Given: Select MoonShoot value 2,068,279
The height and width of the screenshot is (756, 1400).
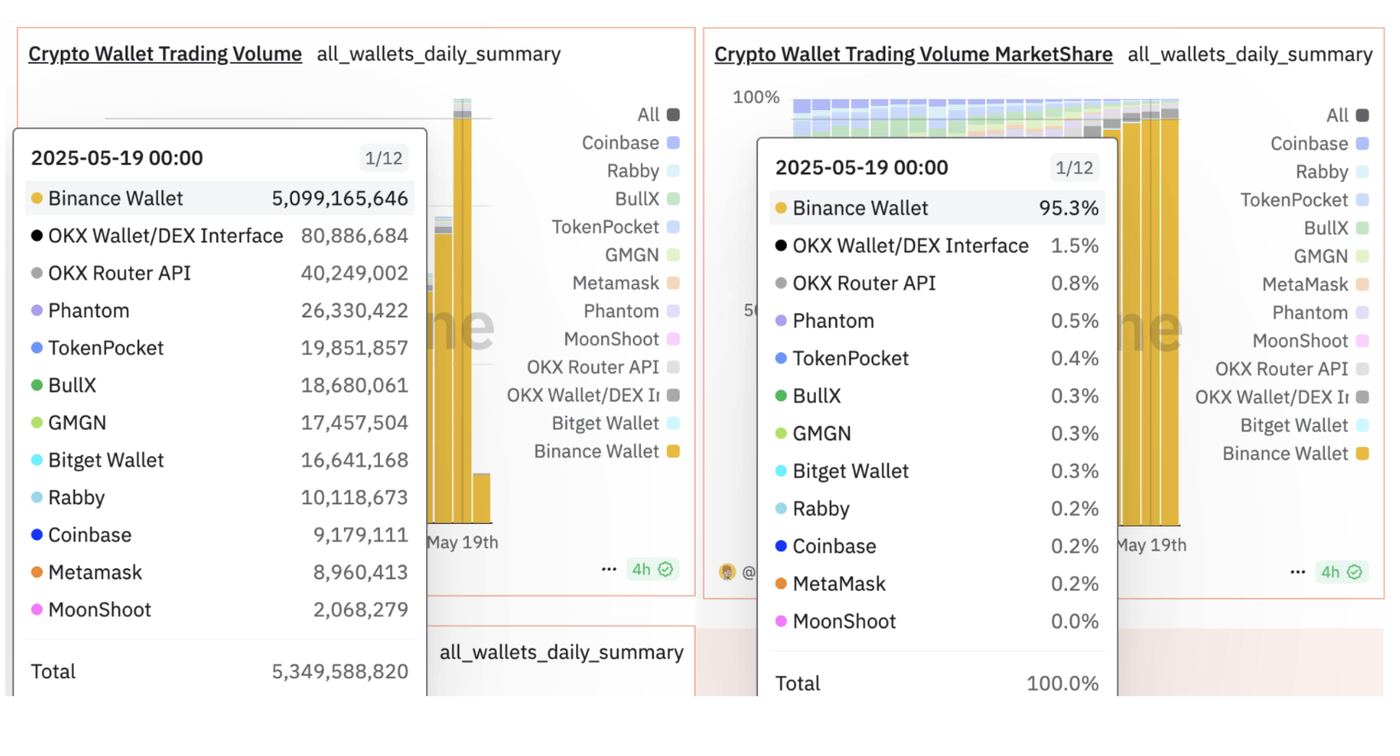Looking at the screenshot, I should pos(361,610).
